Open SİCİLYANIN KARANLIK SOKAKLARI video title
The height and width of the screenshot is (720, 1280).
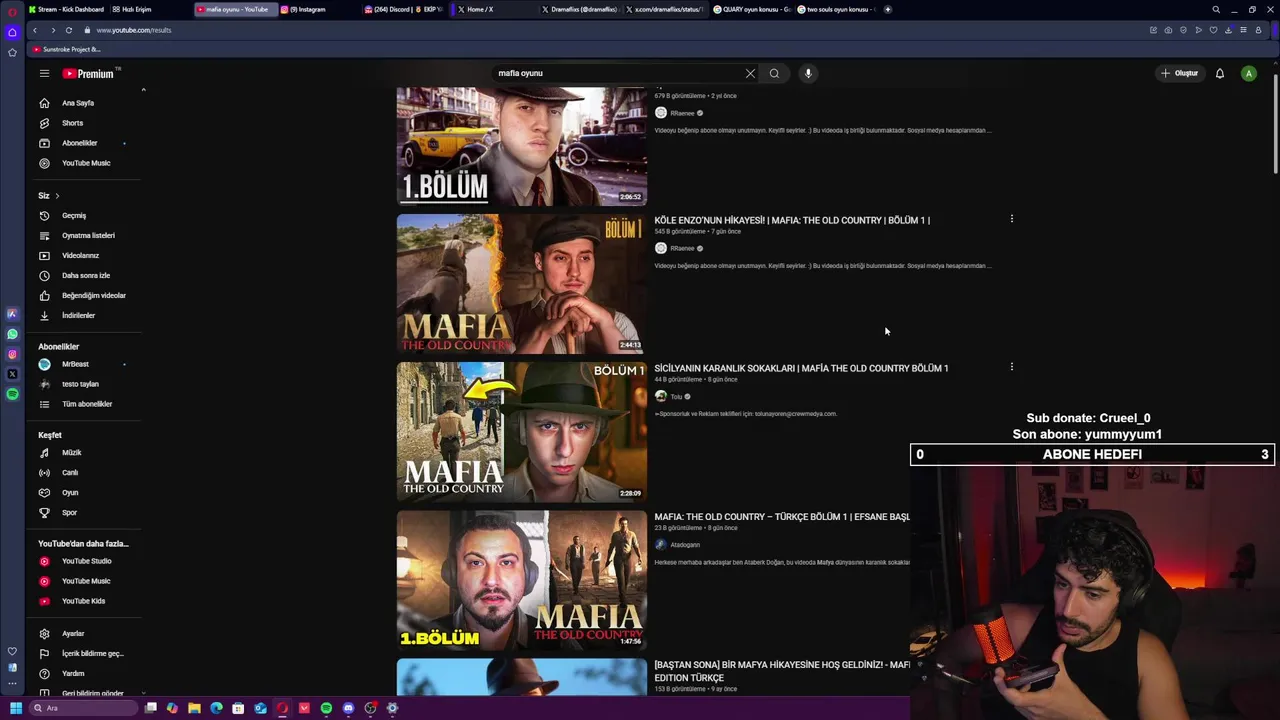point(801,368)
